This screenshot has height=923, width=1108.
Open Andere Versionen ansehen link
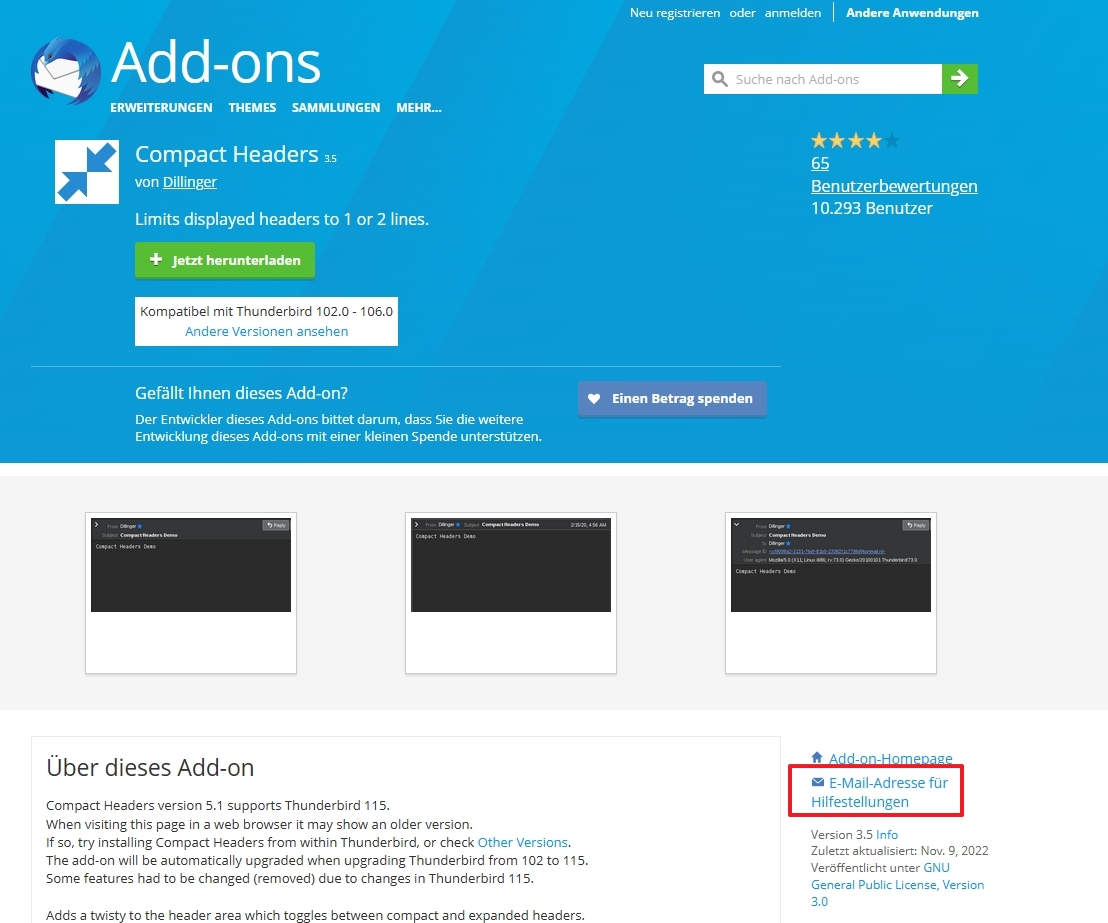pos(266,331)
